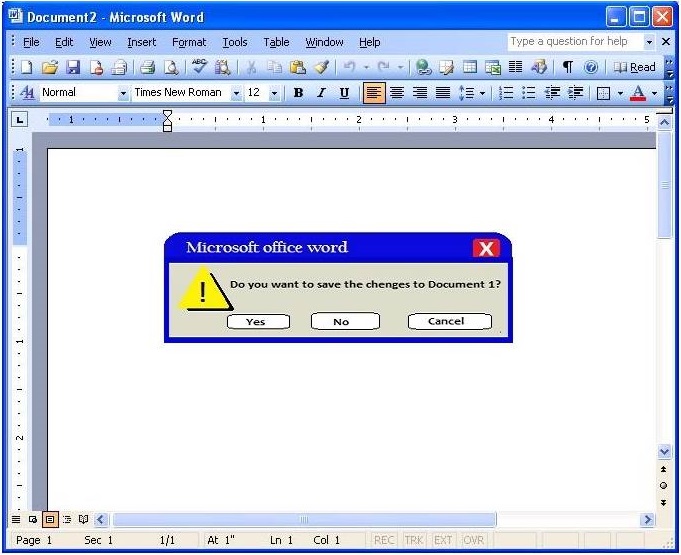Click Increase Indent icon
This screenshot has width=681, height=555.
coord(576,92)
